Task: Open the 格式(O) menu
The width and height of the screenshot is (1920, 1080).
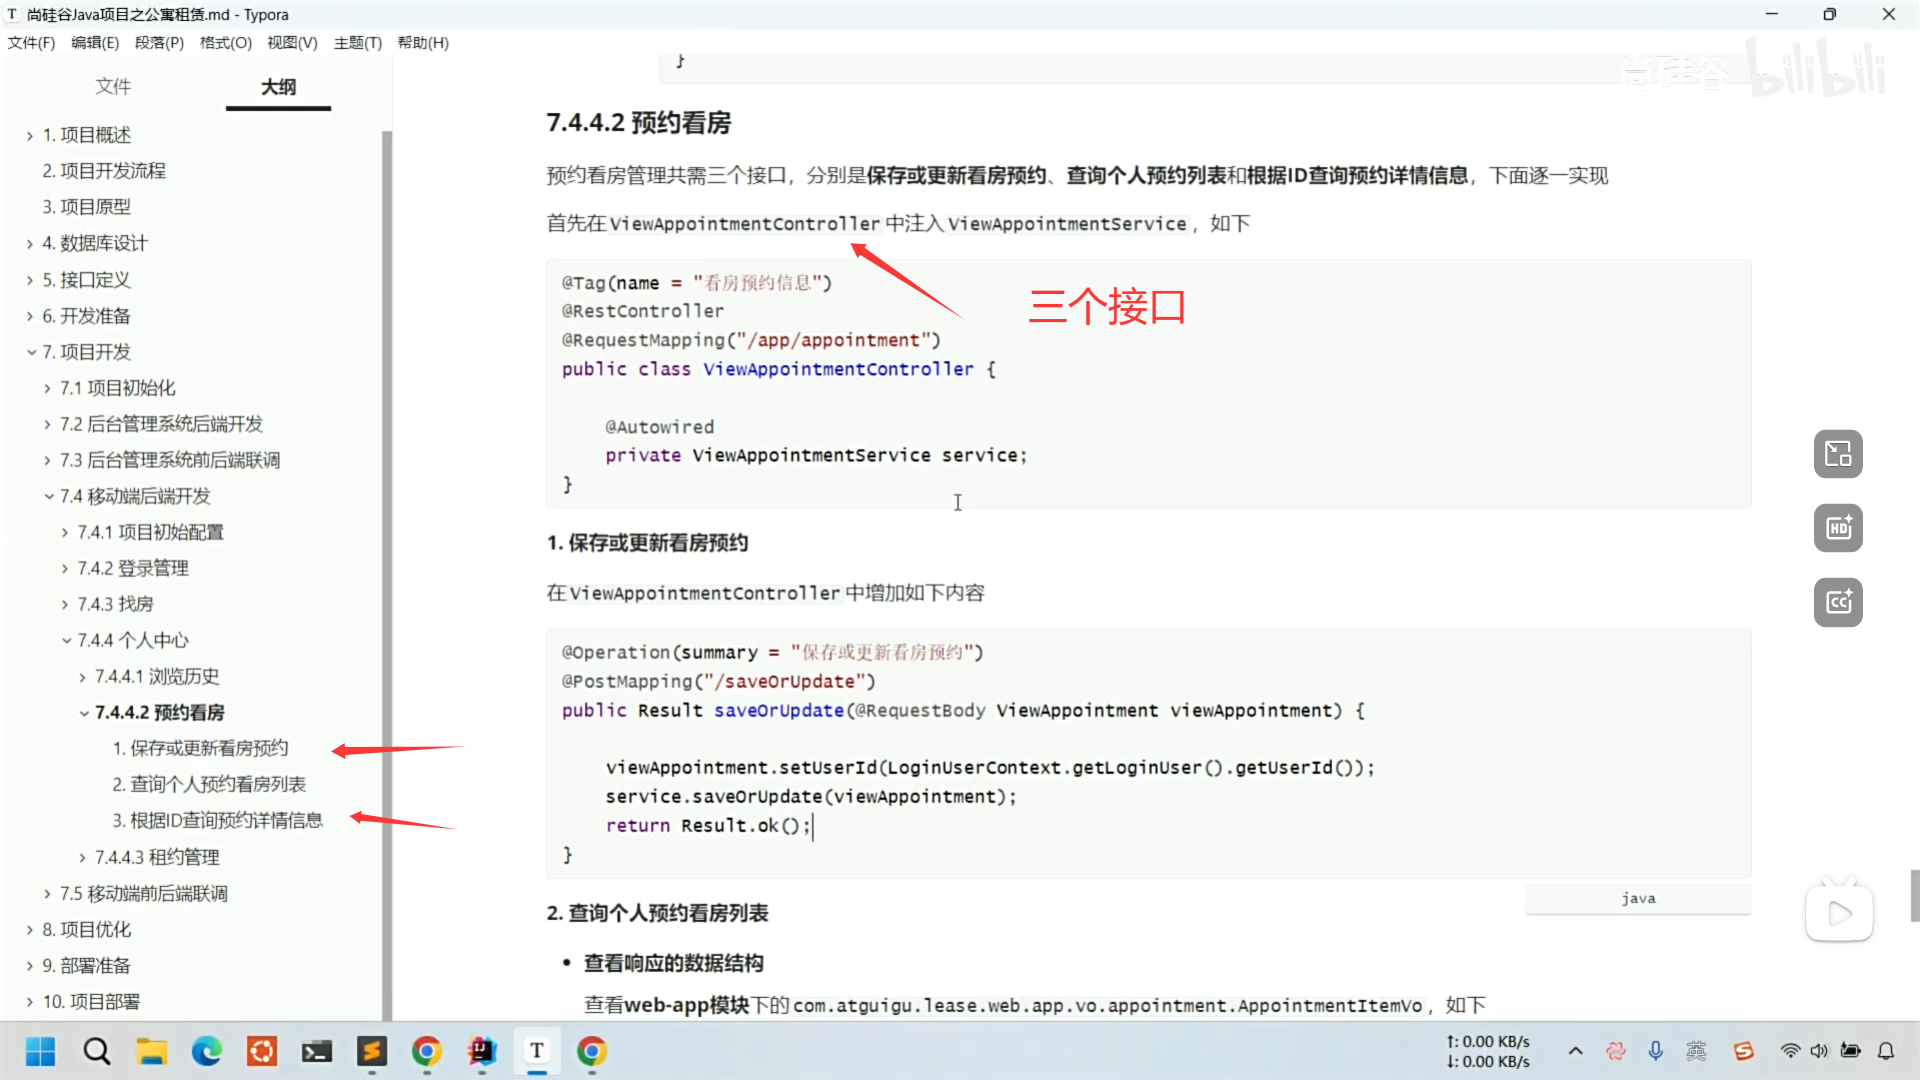Action: coord(225,43)
